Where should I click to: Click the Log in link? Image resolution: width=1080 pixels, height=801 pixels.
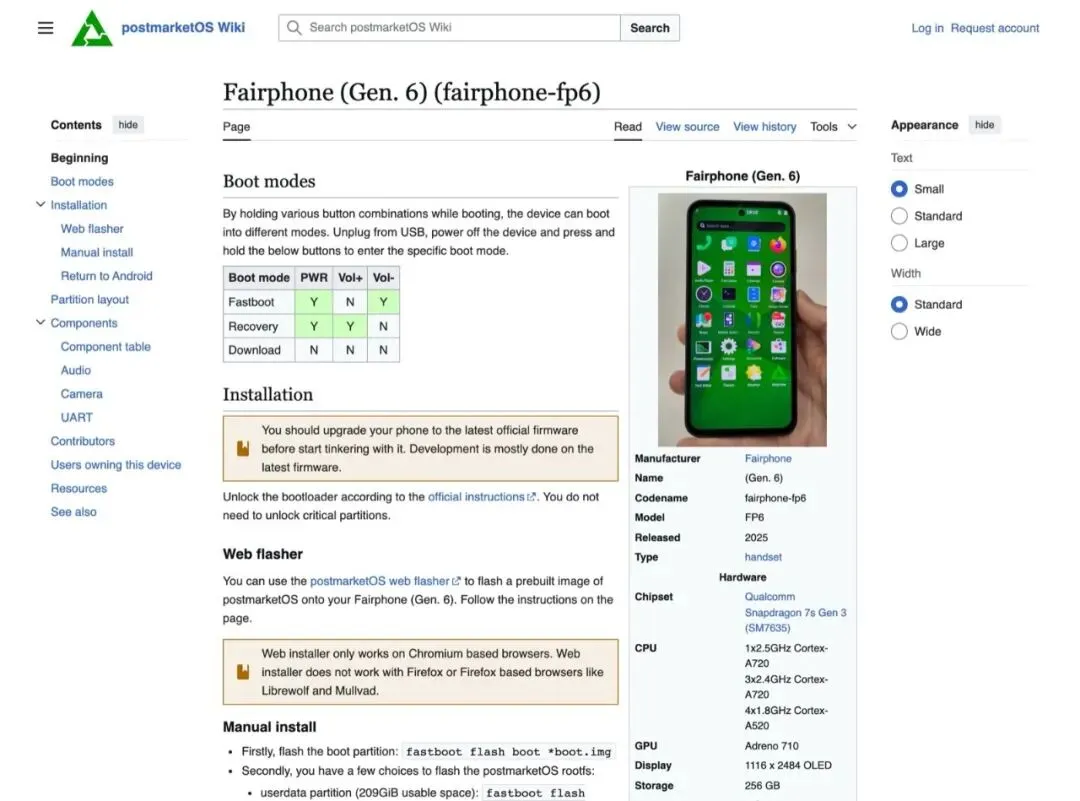pos(927,28)
